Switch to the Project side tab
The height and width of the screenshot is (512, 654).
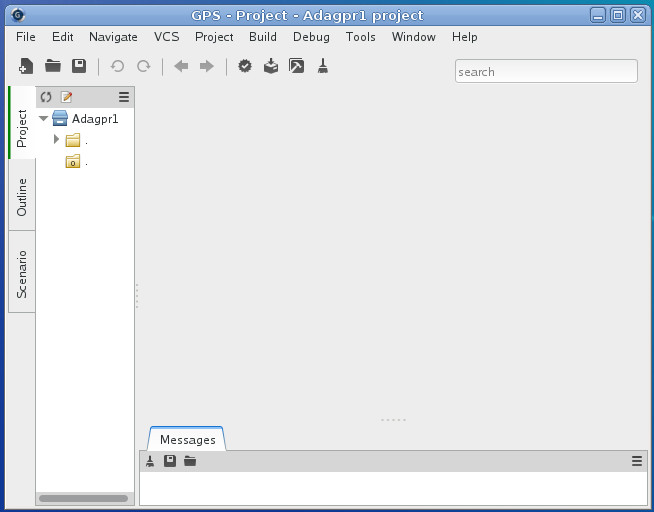tap(22, 123)
